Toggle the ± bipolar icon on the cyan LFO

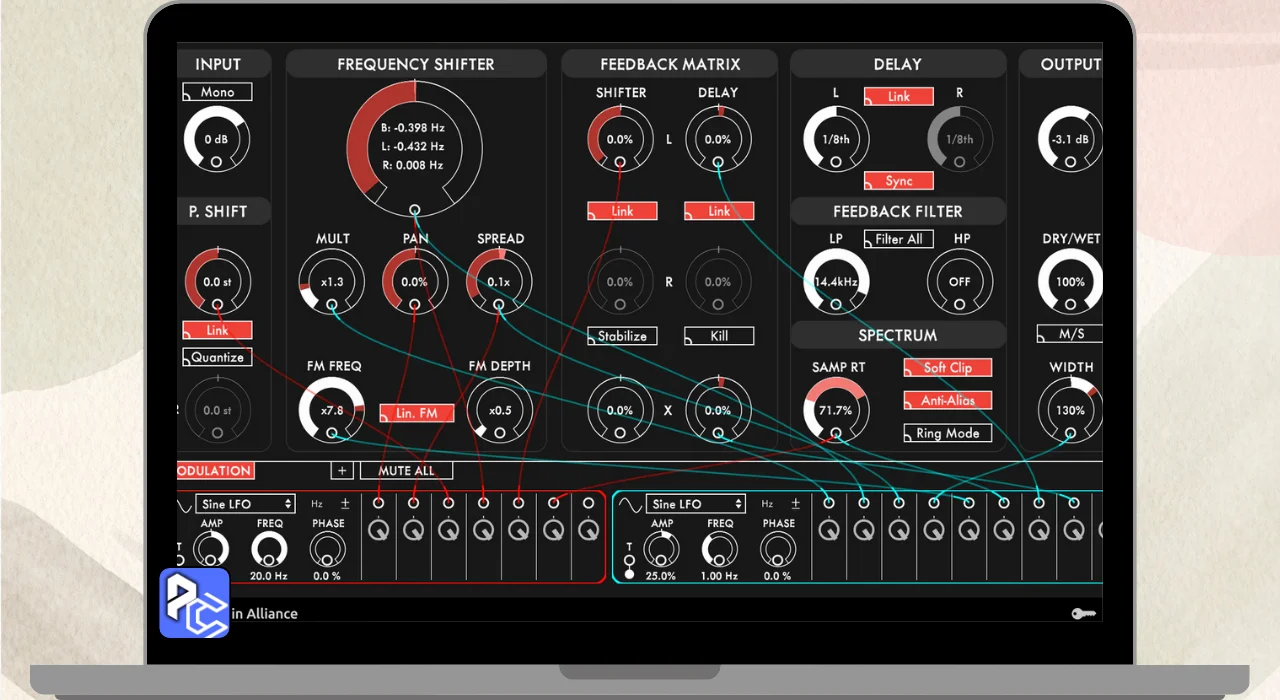pos(795,504)
